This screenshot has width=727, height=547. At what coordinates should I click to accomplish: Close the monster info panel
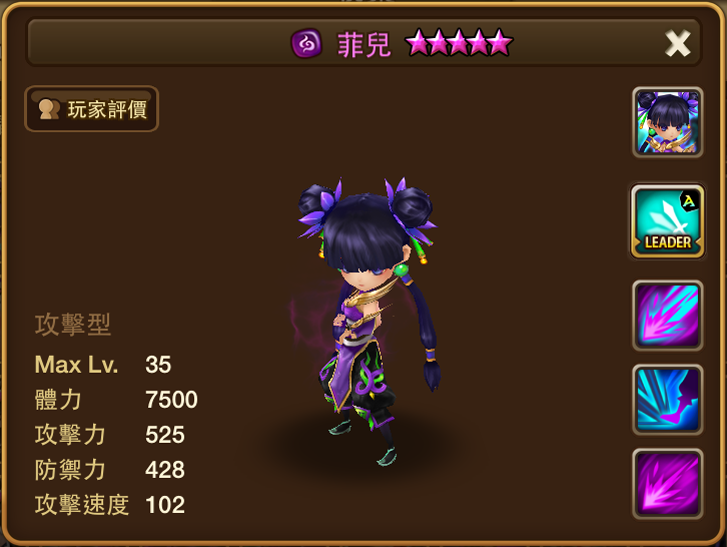coord(677,44)
